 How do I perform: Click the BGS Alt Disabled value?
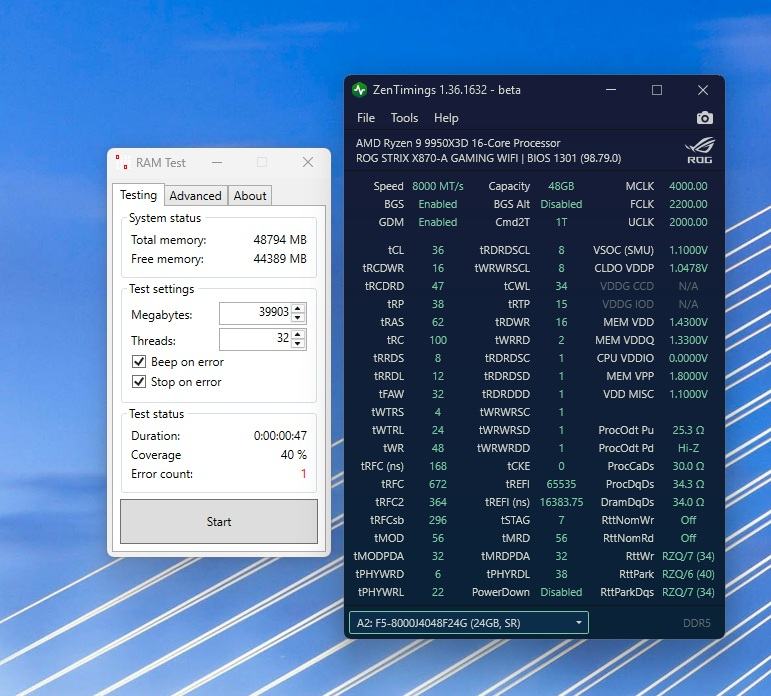561,204
